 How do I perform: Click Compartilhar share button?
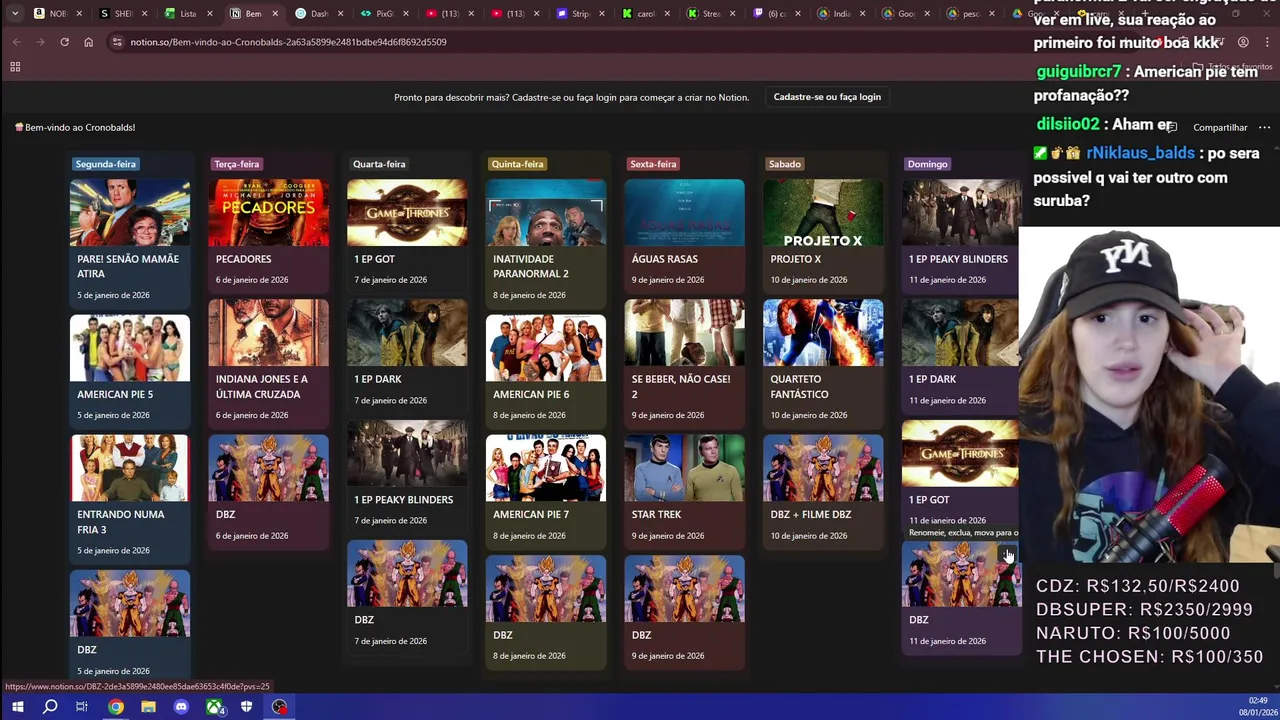tap(1220, 127)
